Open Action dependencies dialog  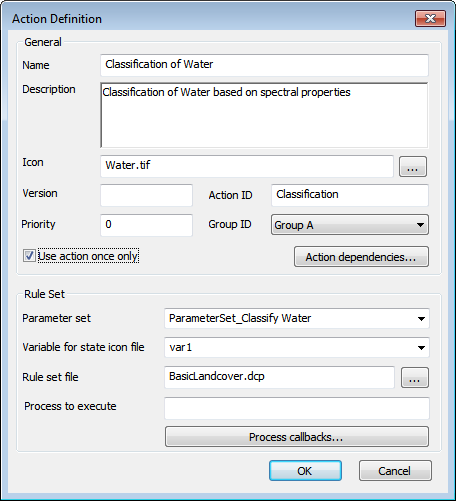pyautogui.click(x=361, y=257)
